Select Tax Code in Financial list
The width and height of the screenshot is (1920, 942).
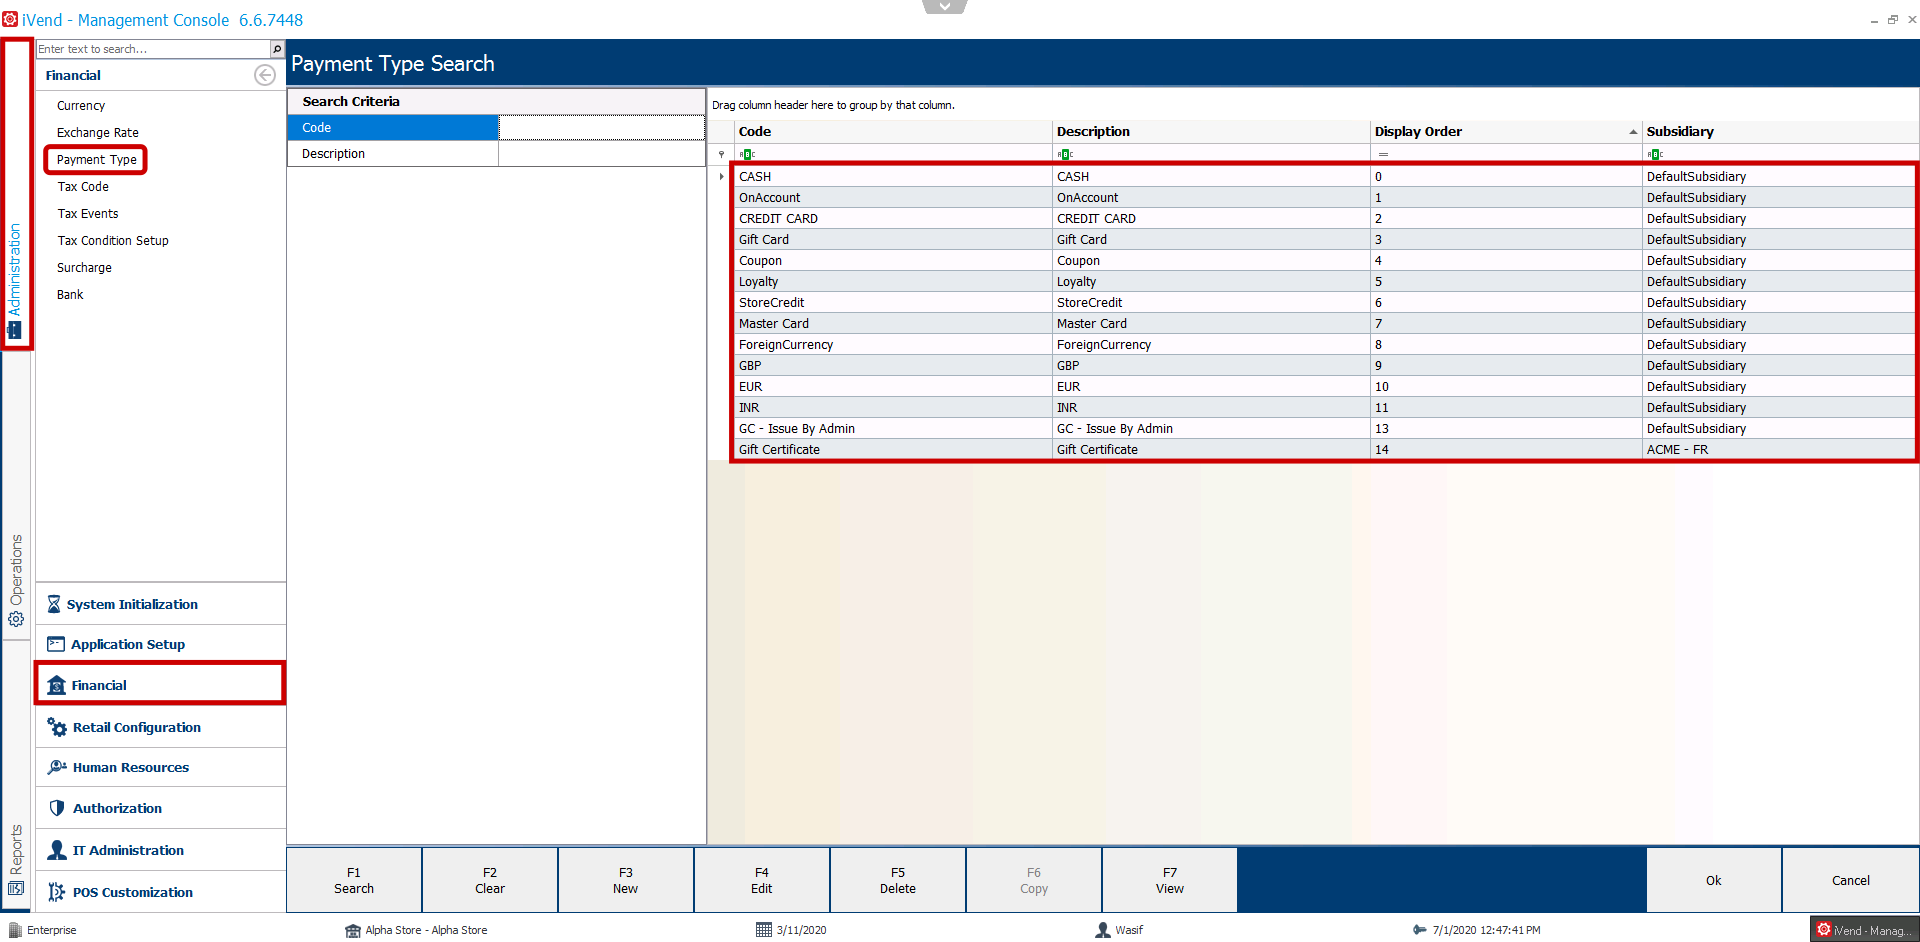pyautogui.click(x=83, y=186)
